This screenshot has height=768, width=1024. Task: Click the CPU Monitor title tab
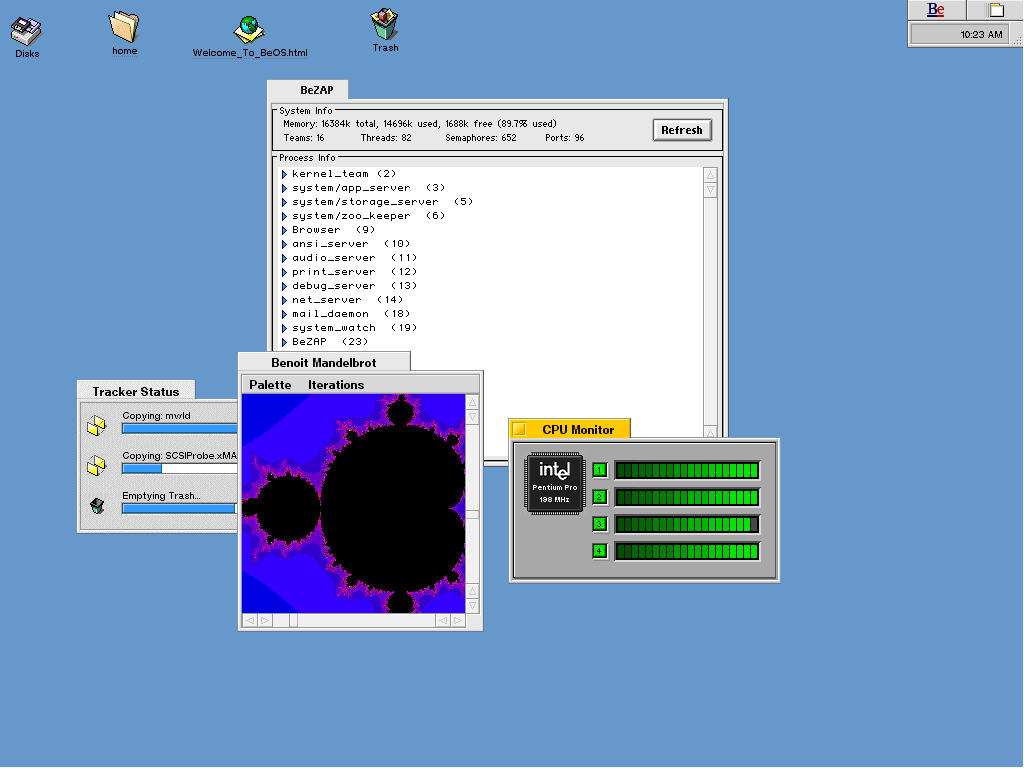(x=577, y=429)
